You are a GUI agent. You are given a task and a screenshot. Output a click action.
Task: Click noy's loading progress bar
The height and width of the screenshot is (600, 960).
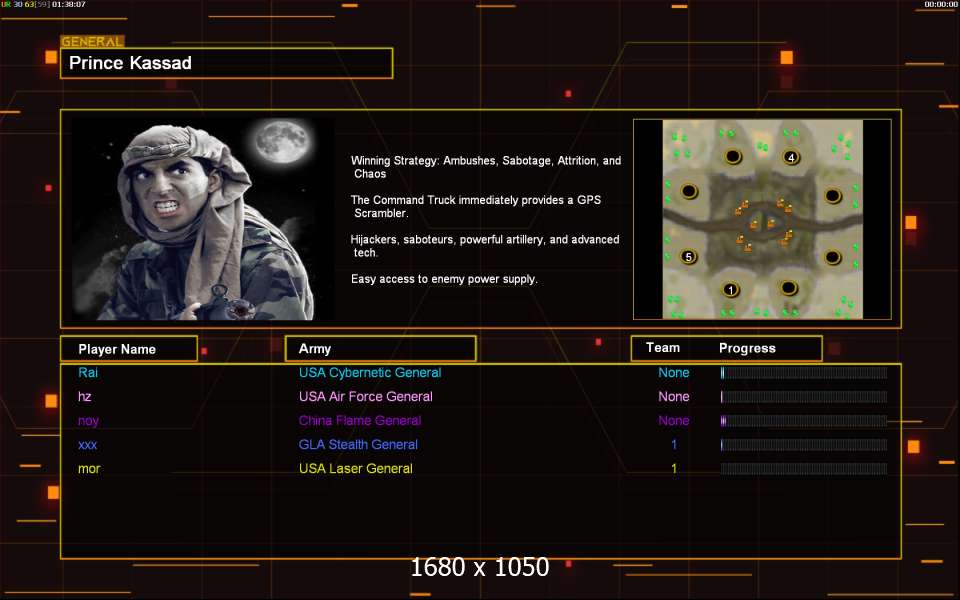click(x=804, y=421)
